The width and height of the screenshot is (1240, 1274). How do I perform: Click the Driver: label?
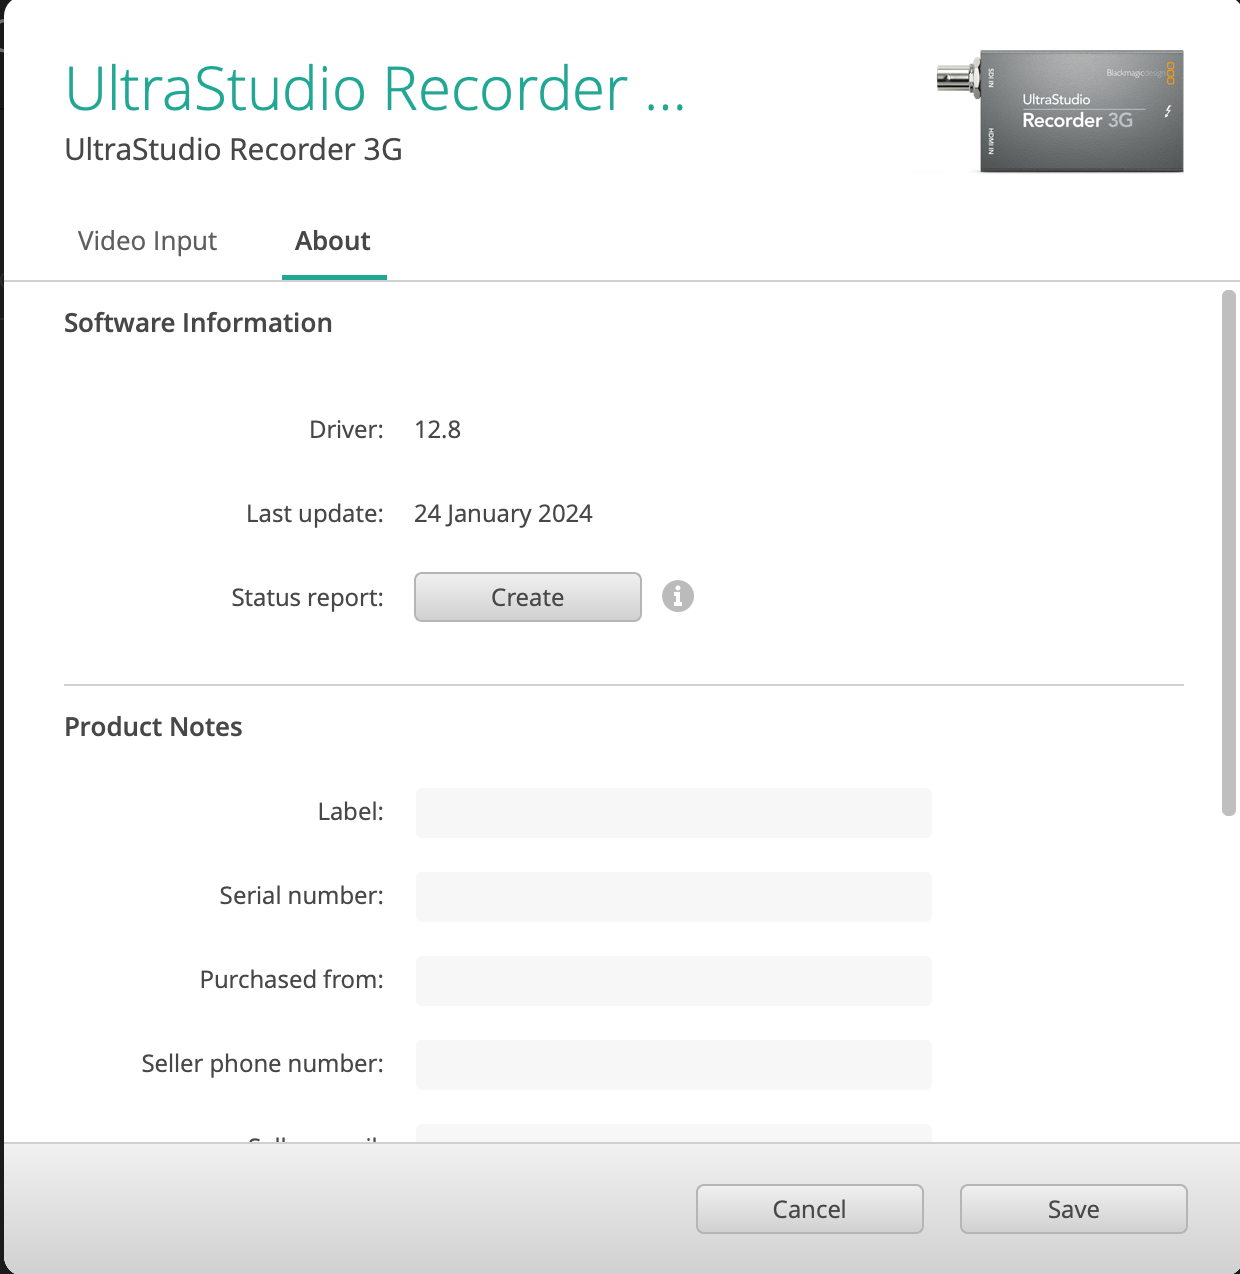point(346,430)
